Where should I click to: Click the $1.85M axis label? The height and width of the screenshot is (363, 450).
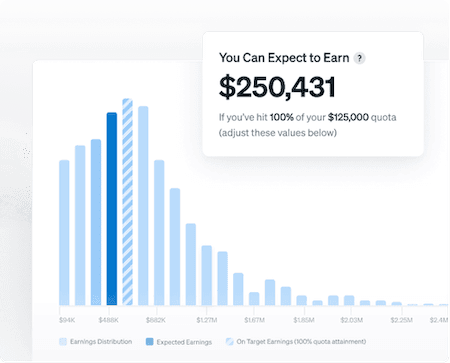(304, 320)
